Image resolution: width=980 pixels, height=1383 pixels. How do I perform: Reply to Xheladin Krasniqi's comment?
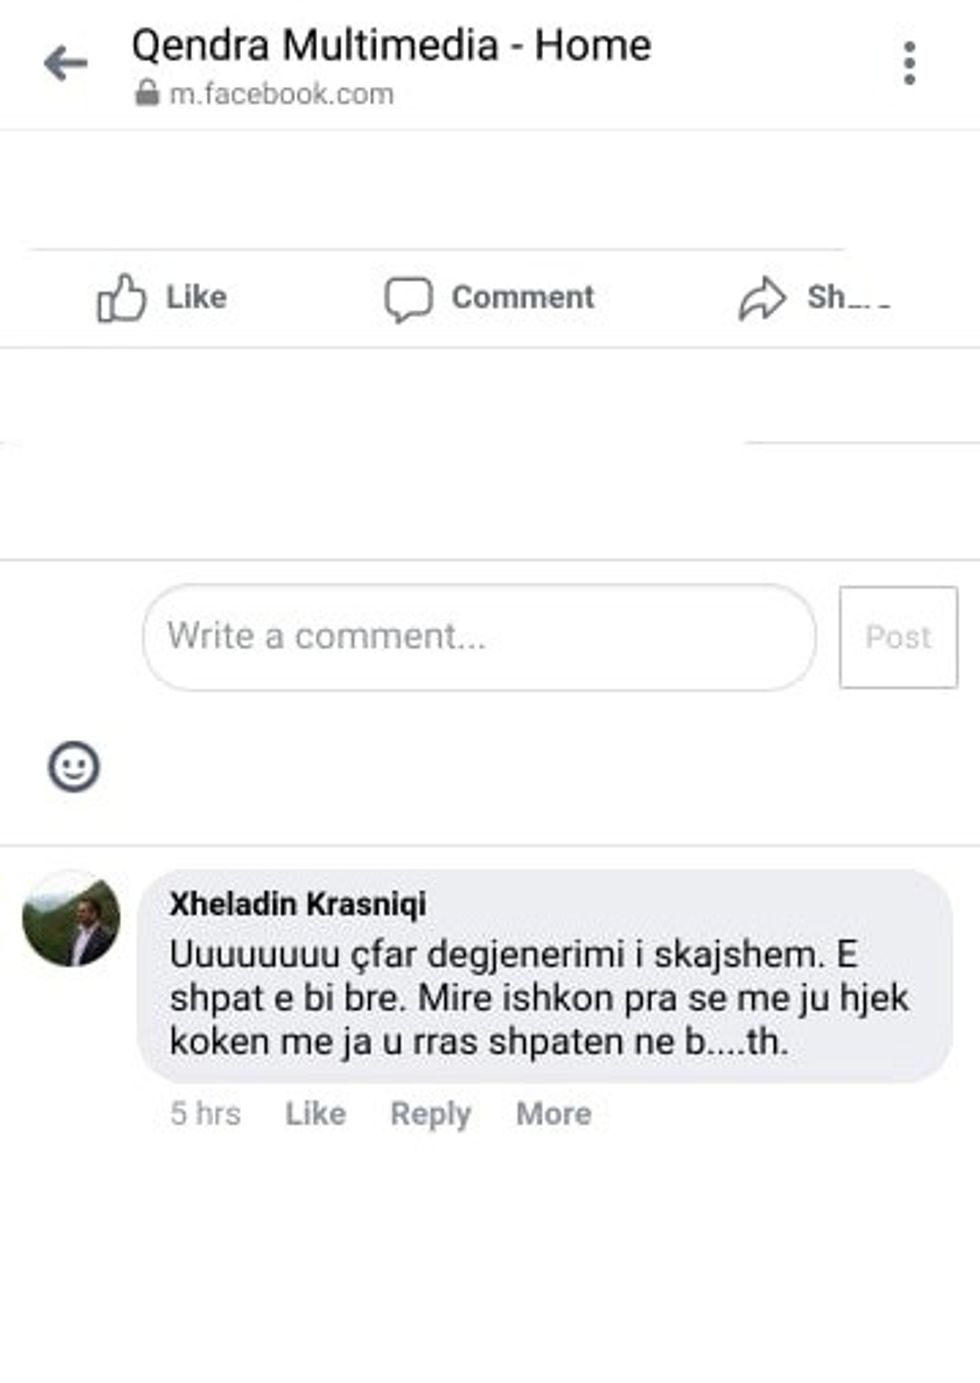coord(430,1114)
